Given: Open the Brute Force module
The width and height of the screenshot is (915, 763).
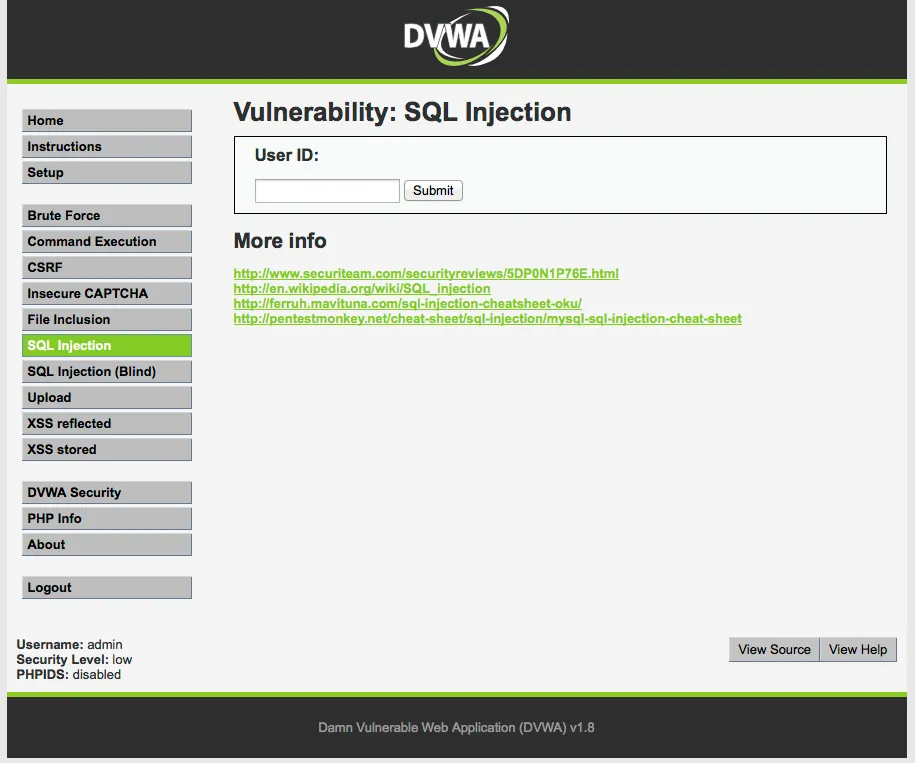Looking at the screenshot, I should tap(106, 215).
